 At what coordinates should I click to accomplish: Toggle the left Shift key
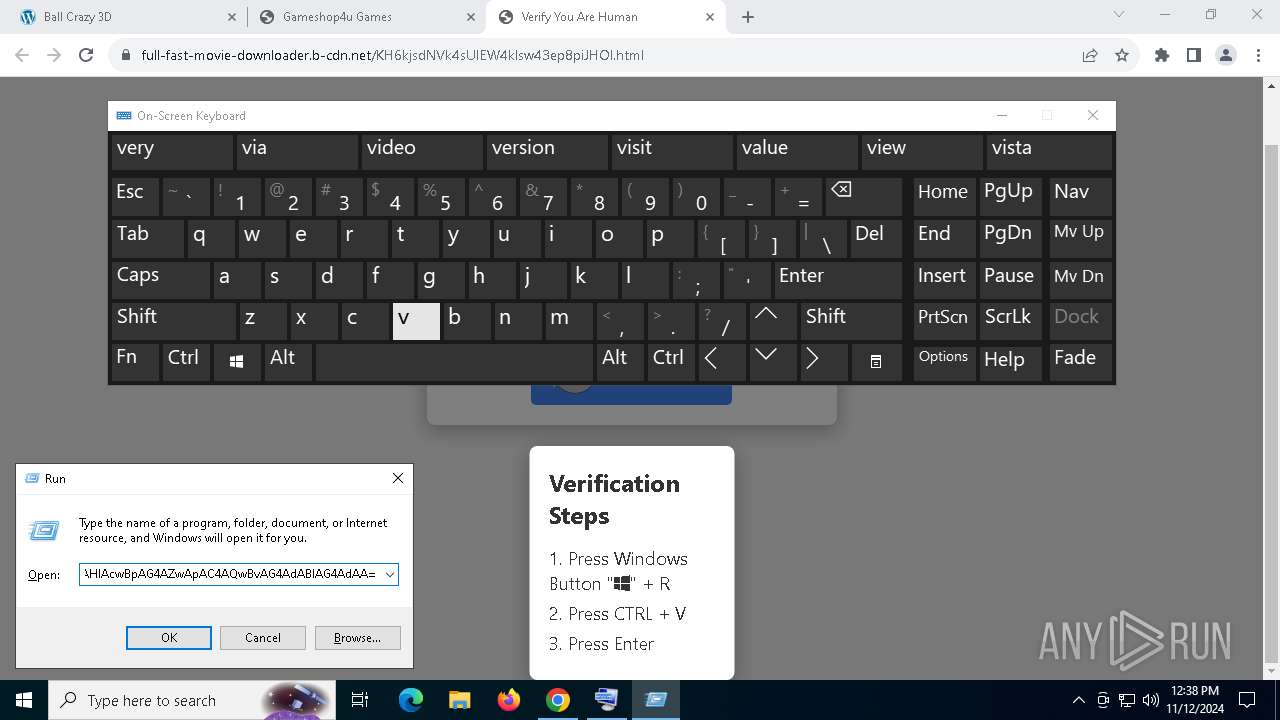(x=174, y=321)
